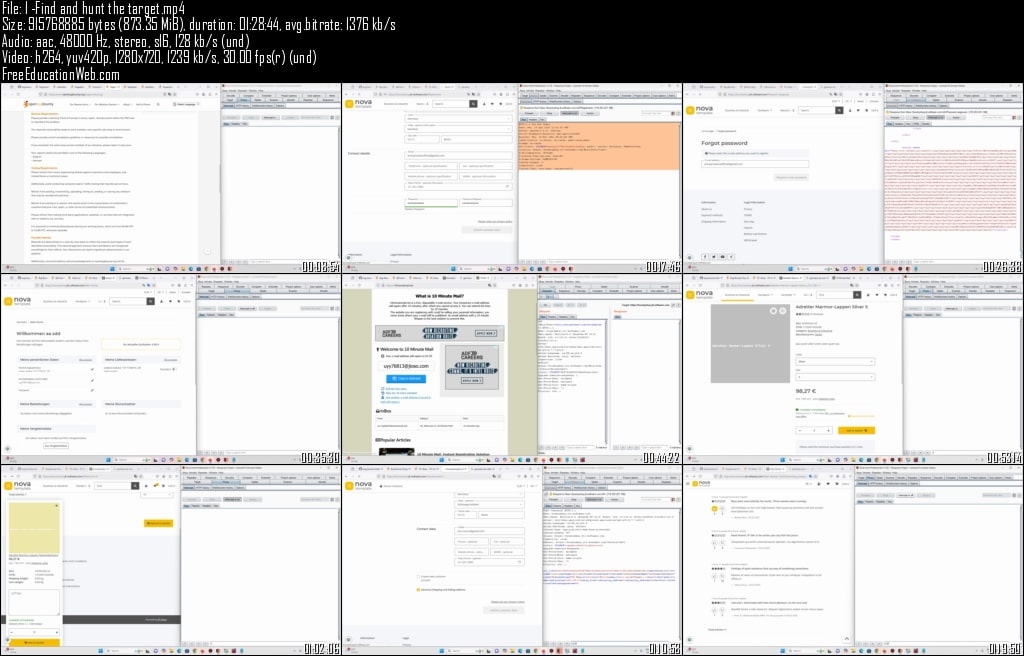The height and width of the screenshot is (656, 1024).
Task: Click the nova logo in the 01:02:06 frame
Action: [20, 485]
